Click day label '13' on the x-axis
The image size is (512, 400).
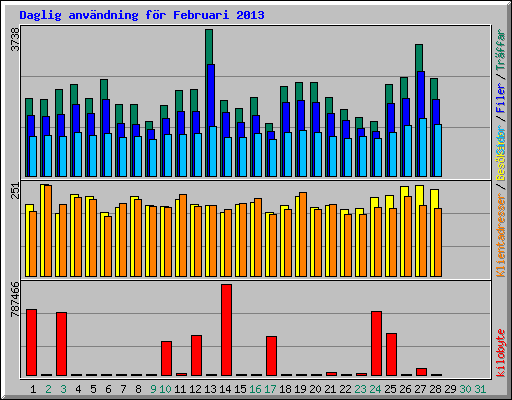(210, 389)
